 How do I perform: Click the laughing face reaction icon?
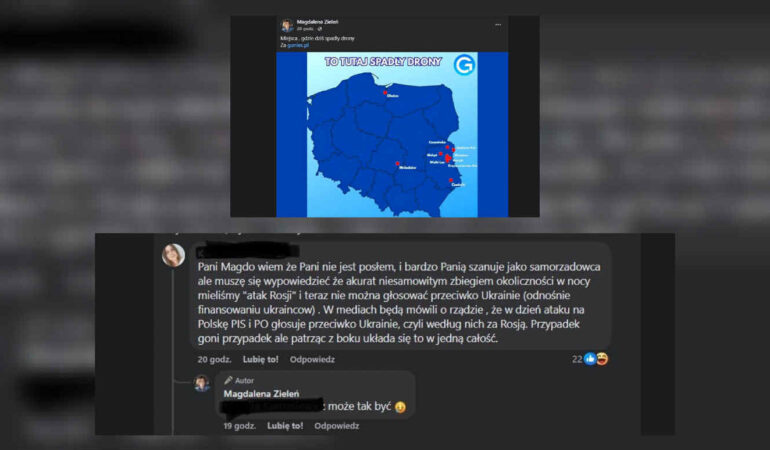click(602, 359)
